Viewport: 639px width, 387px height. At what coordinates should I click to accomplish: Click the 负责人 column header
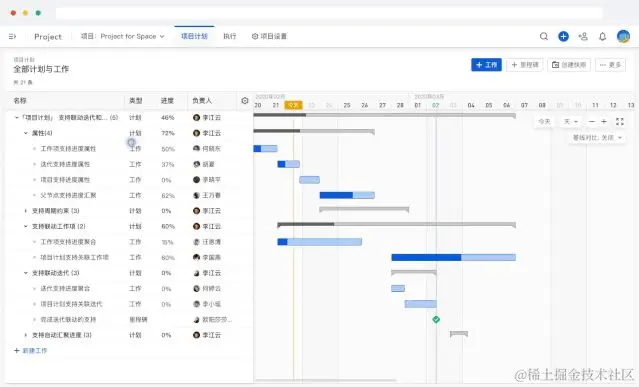click(202, 101)
